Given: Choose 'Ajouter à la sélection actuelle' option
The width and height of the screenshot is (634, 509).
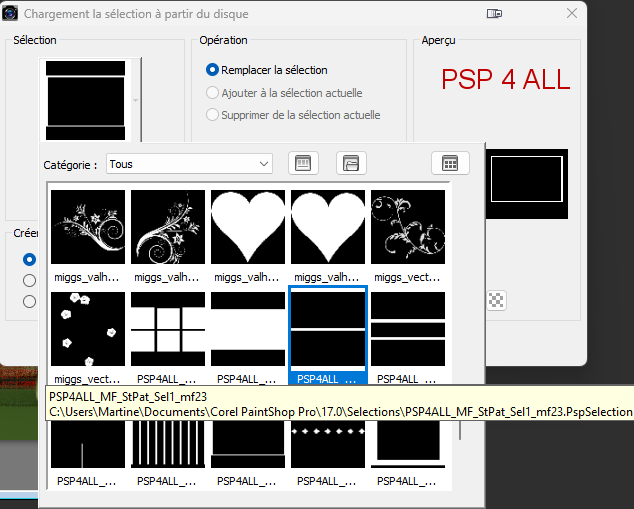Looking at the screenshot, I should (212, 93).
